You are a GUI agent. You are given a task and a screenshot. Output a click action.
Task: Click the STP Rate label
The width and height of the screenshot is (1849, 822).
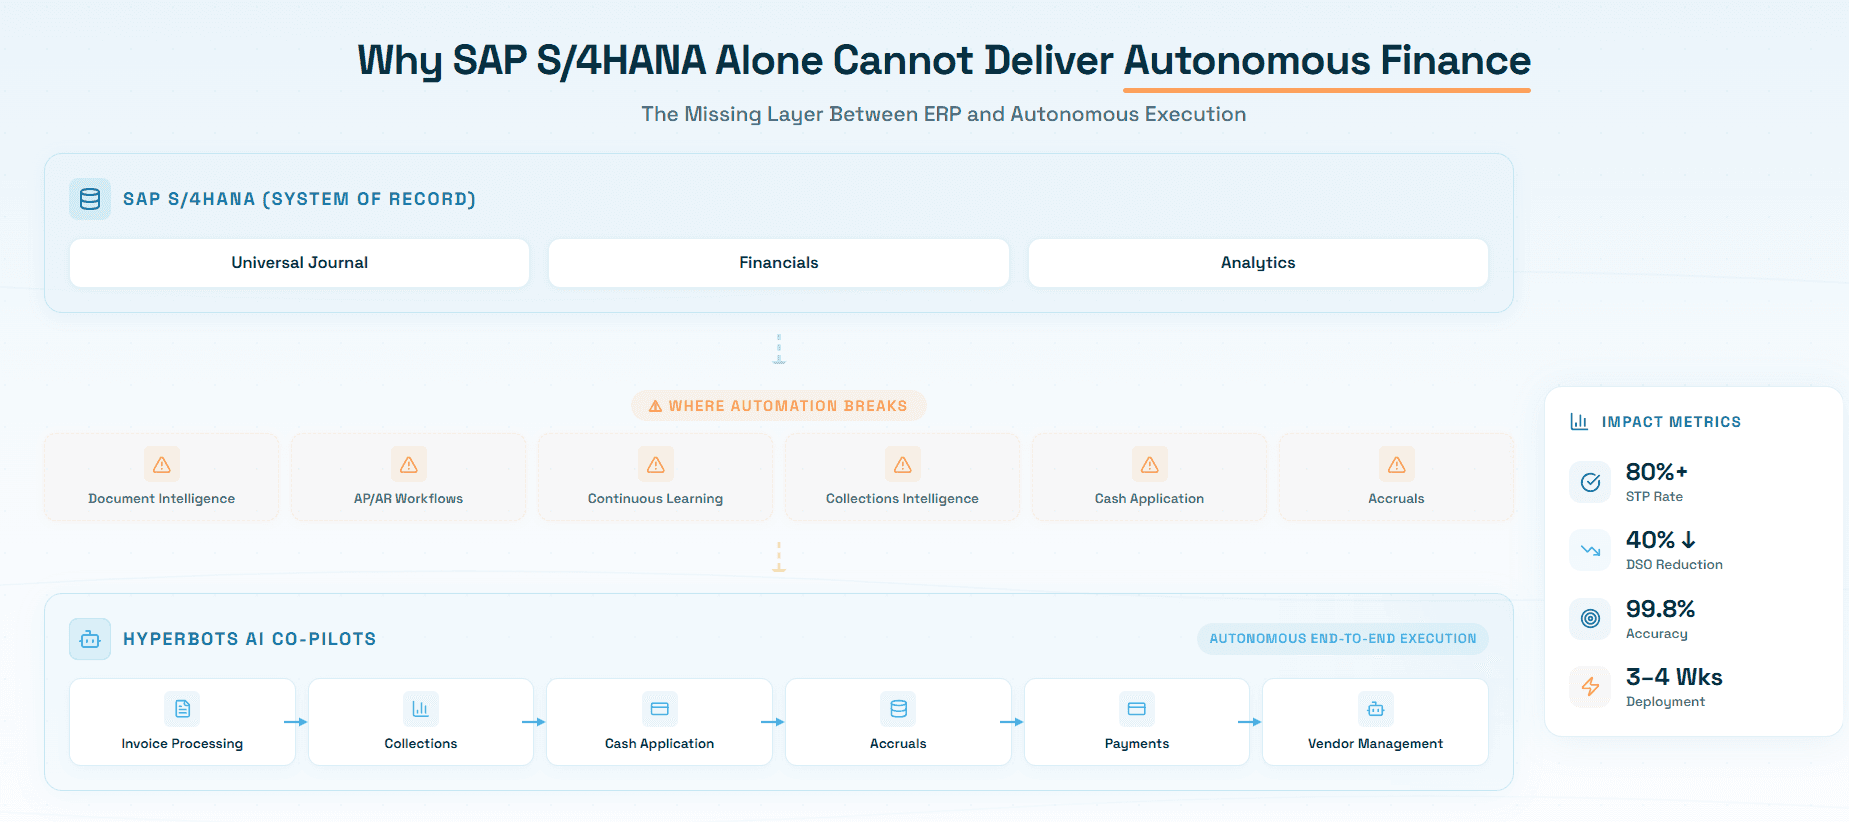[x=1654, y=497]
